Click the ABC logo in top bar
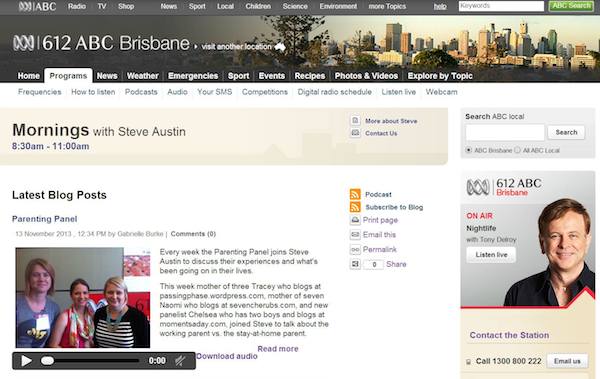The height and width of the screenshot is (379, 600). pyautogui.click(x=37, y=6)
